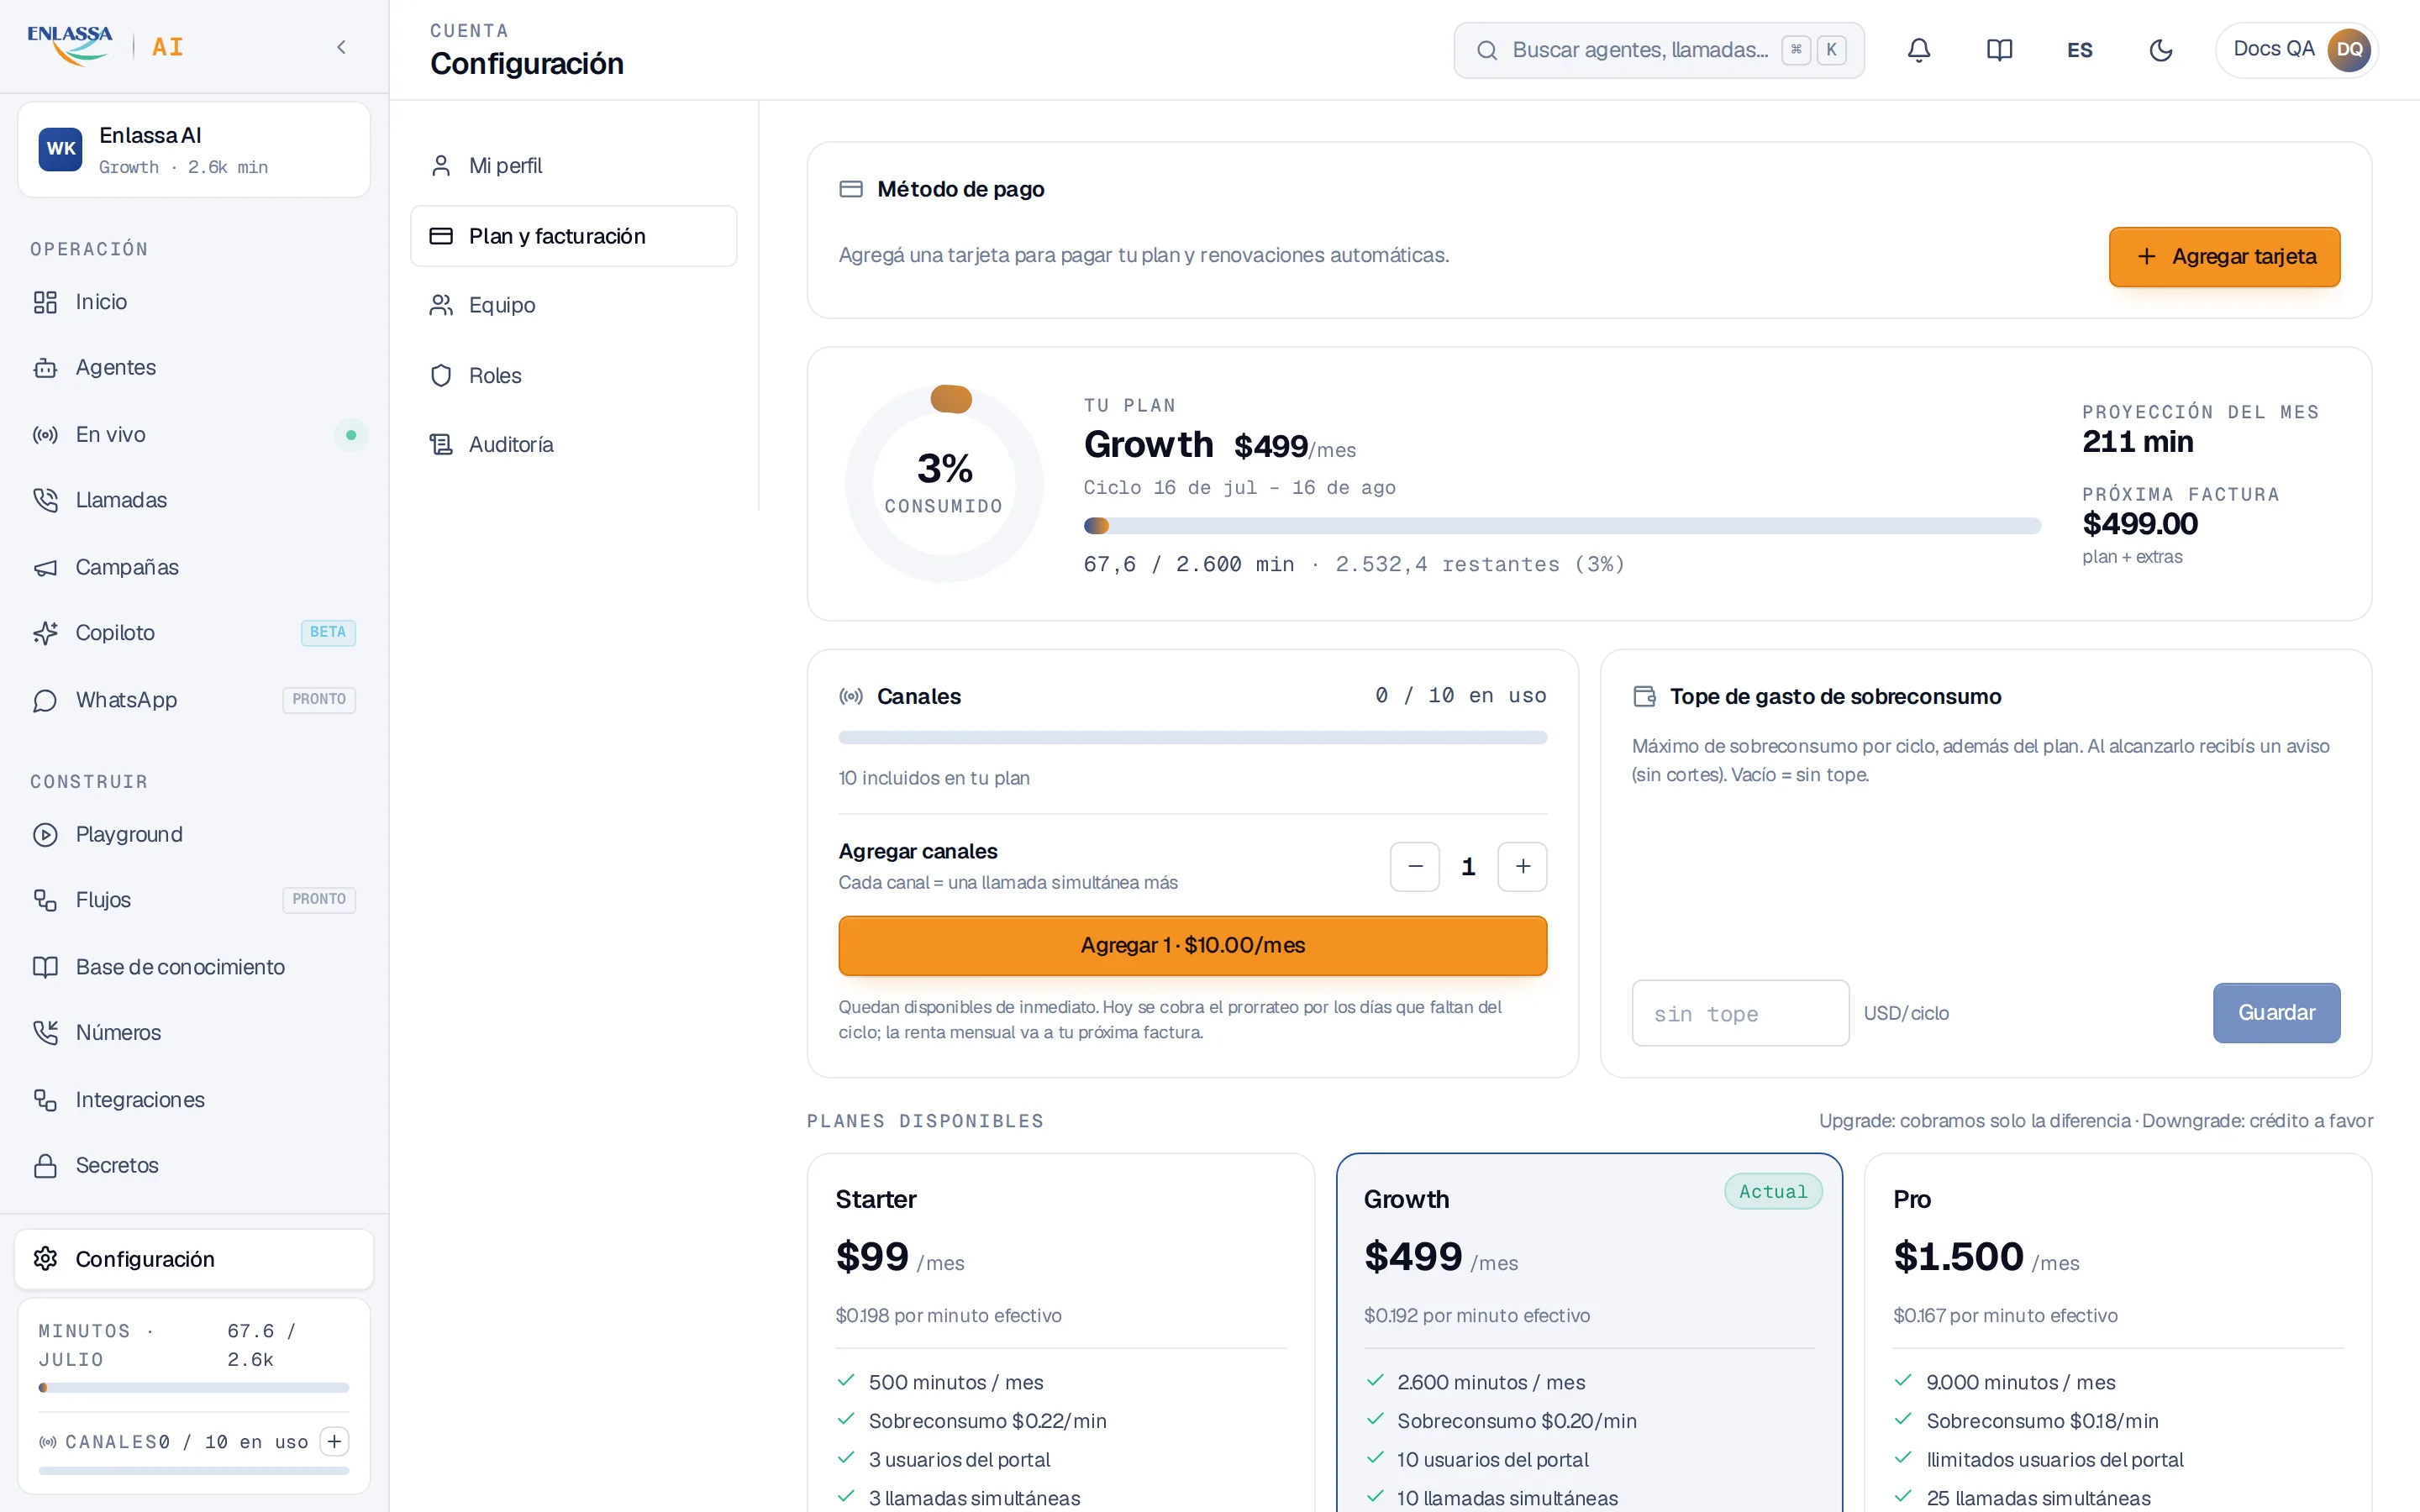Click Agregar 1 · $10.00/mes button
Image resolution: width=2420 pixels, height=1512 pixels.
click(1192, 945)
